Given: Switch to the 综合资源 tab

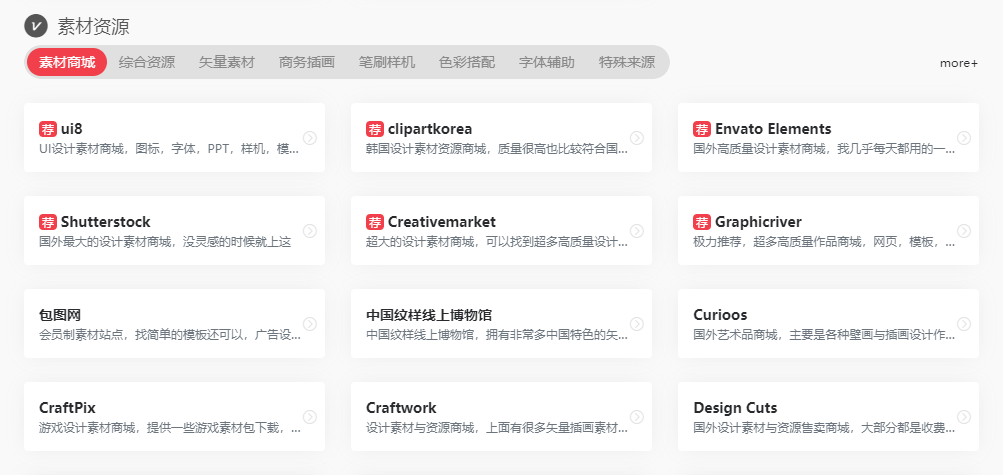Looking at the screenshot, I should pyautogui.click(x=146, y=62).
